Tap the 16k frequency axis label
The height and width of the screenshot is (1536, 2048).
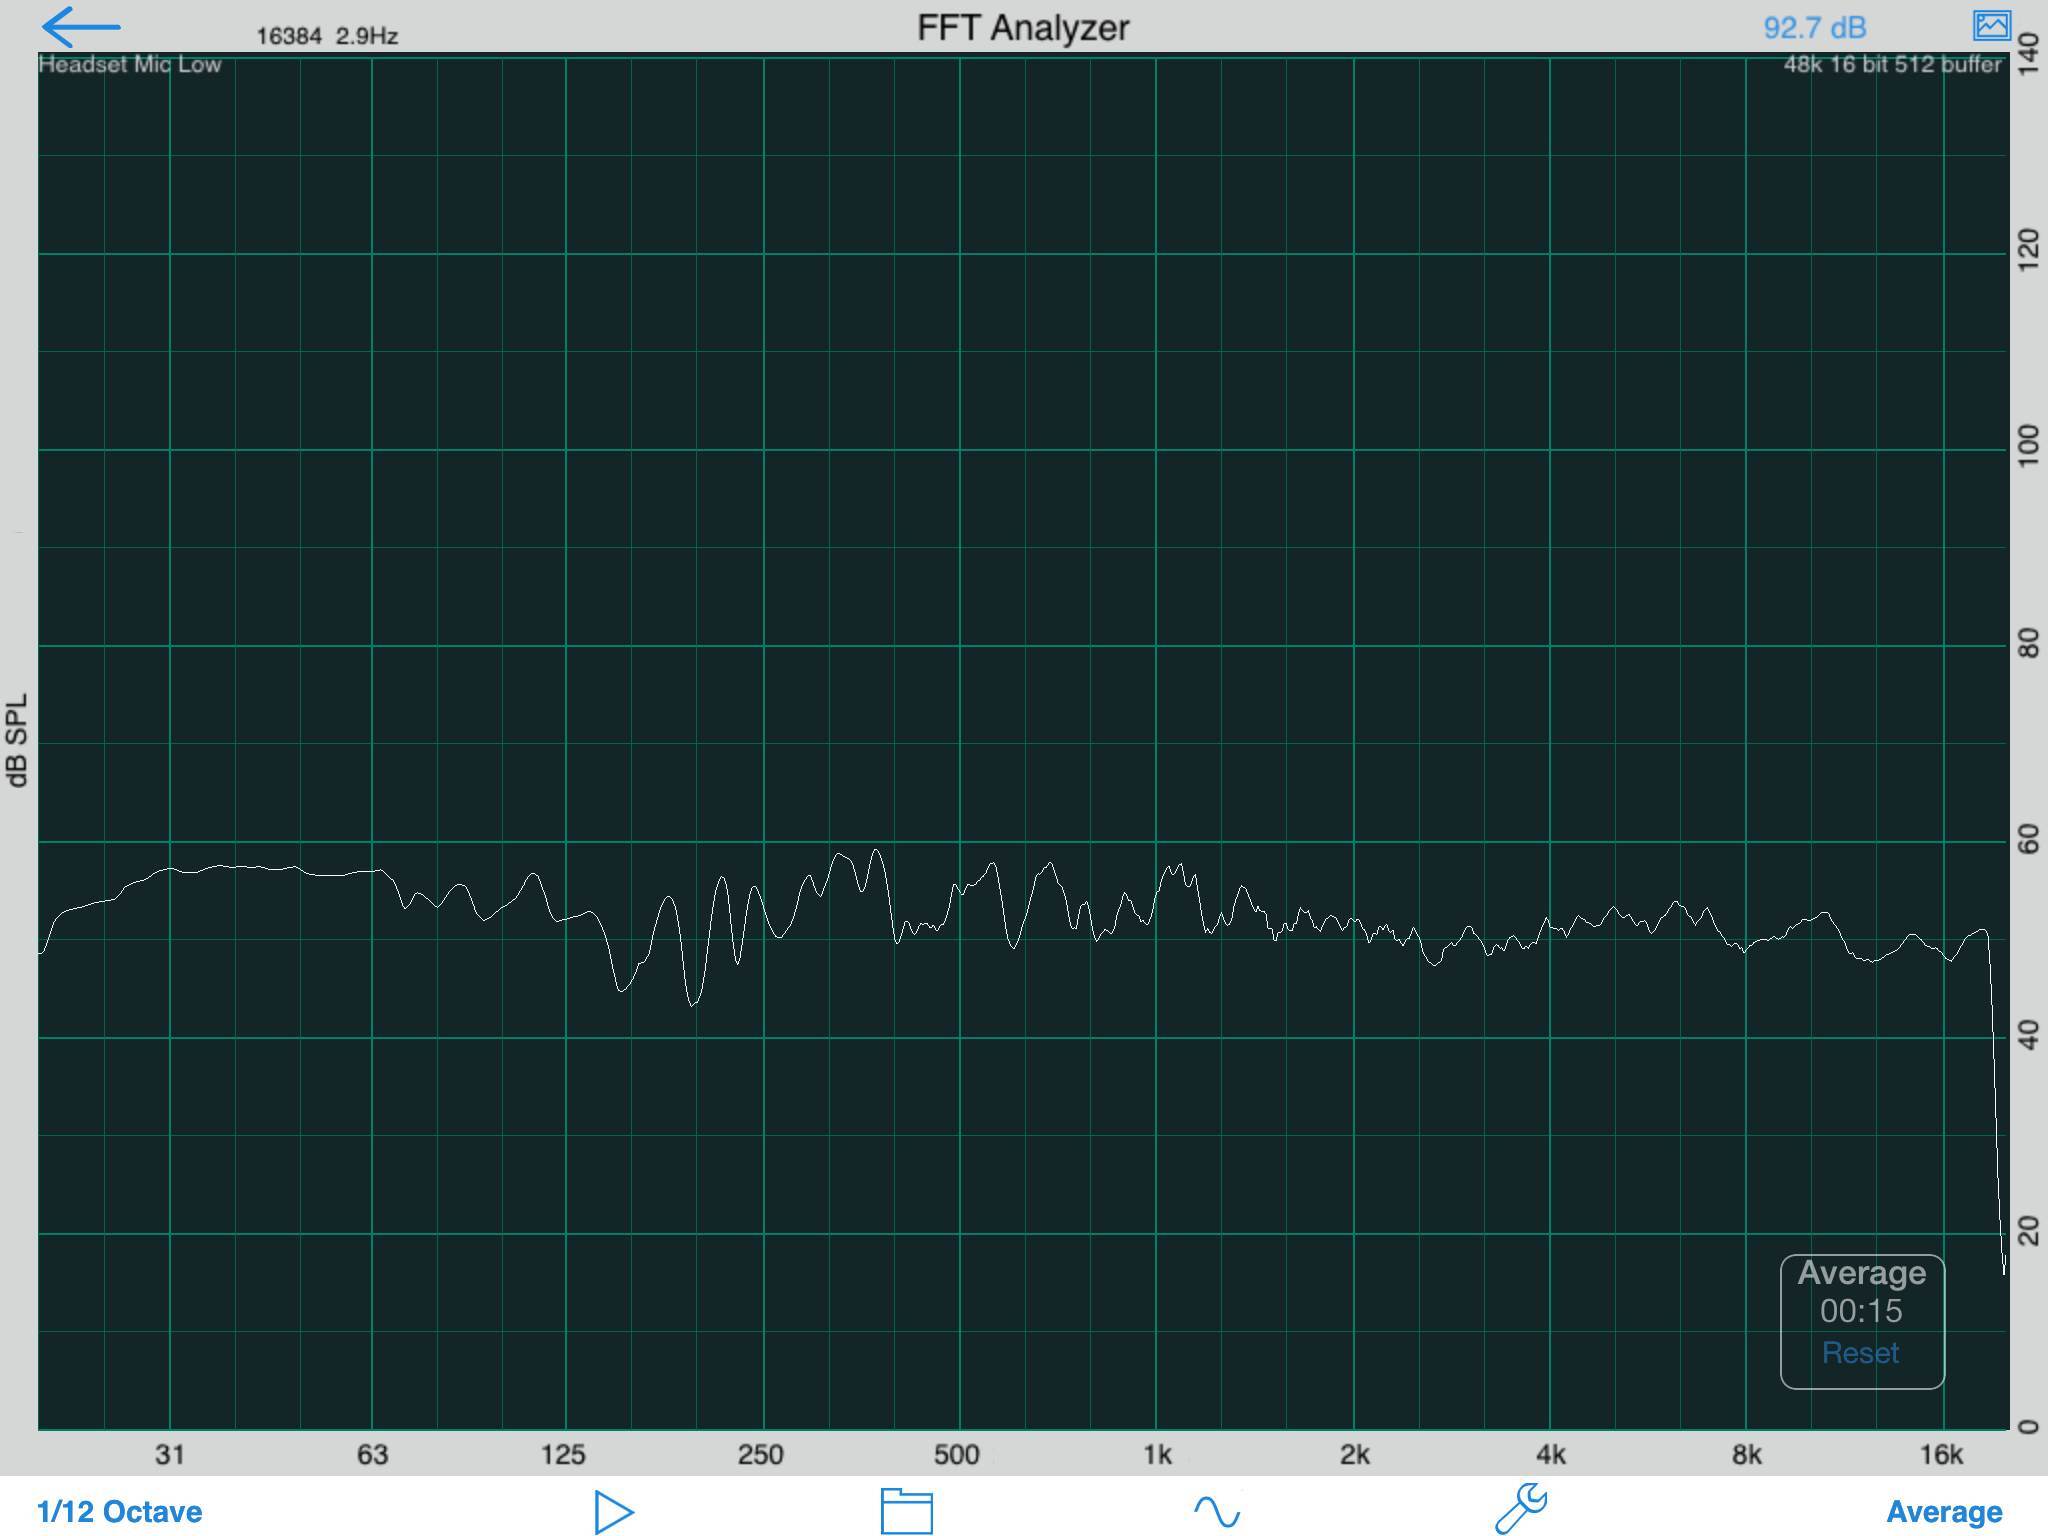point(1941,1455)
